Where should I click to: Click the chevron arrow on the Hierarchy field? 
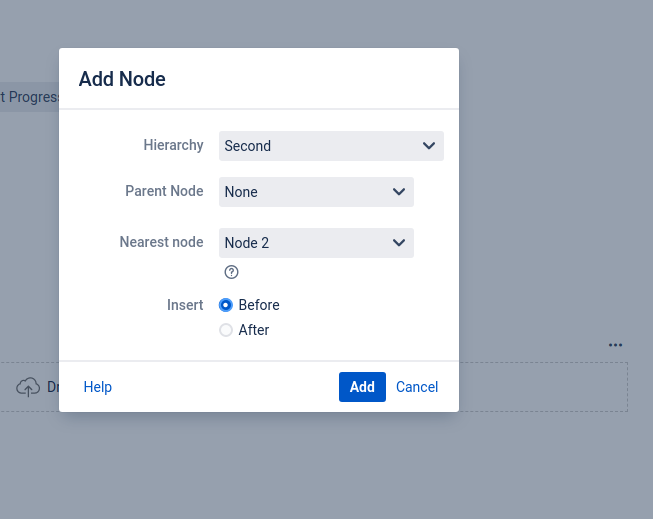pos(429,146)
